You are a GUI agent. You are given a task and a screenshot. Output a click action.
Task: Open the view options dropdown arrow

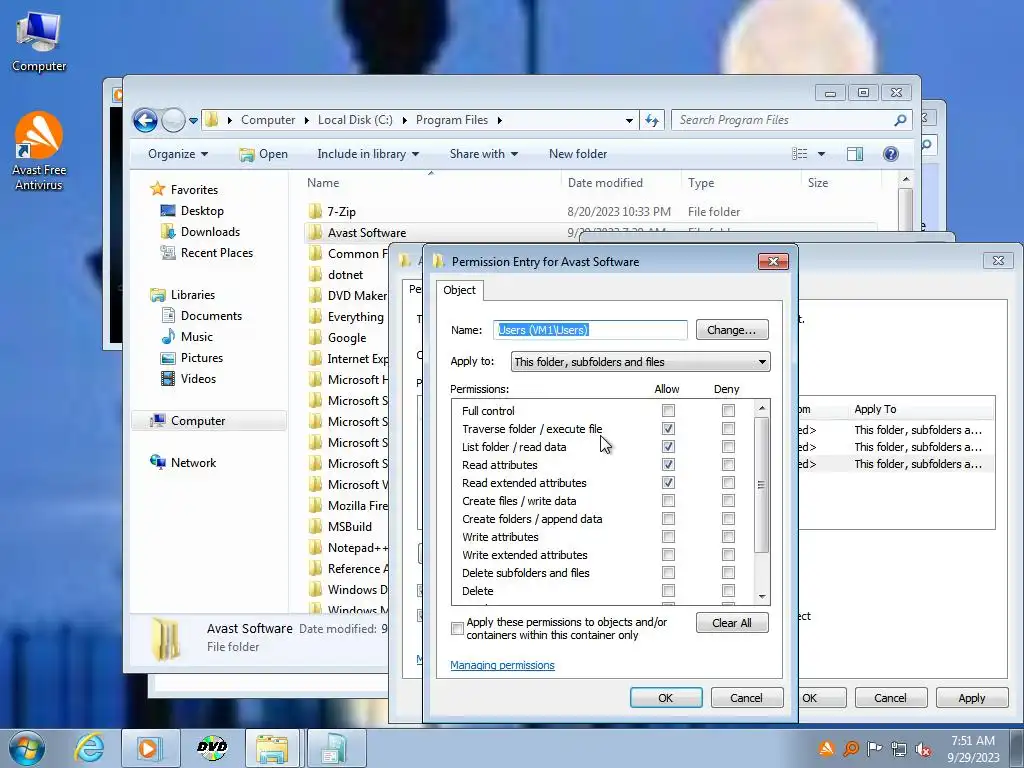[x=822, y=154]
